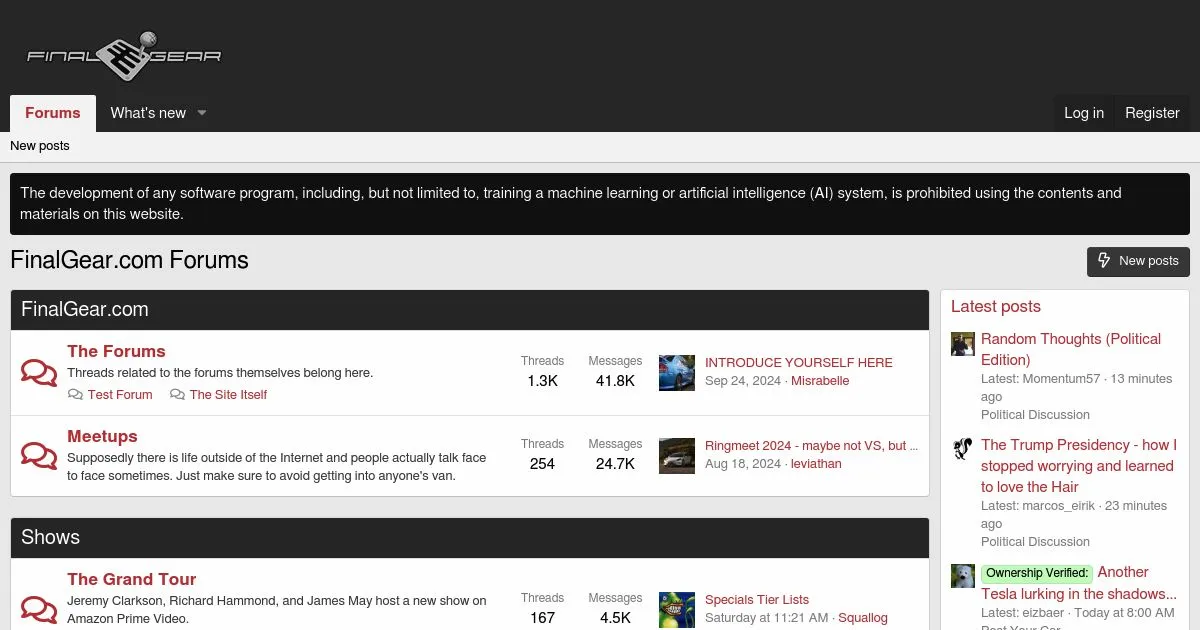
Task: Click Meetups message count 24.7K
Action: (615, 464)
